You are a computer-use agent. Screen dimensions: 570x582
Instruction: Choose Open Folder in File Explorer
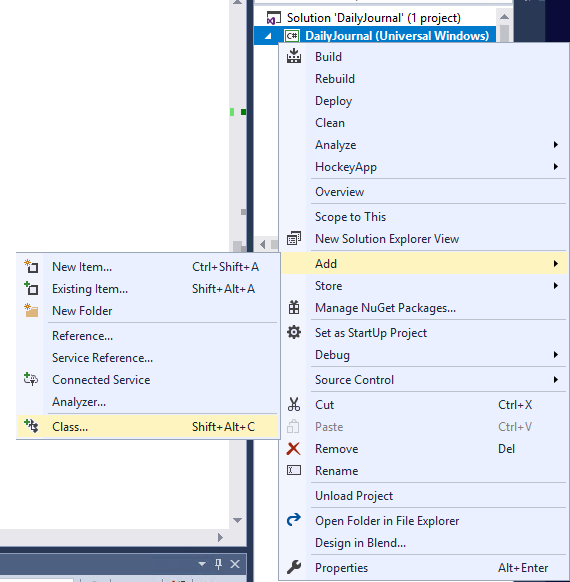tap(387, 520)
